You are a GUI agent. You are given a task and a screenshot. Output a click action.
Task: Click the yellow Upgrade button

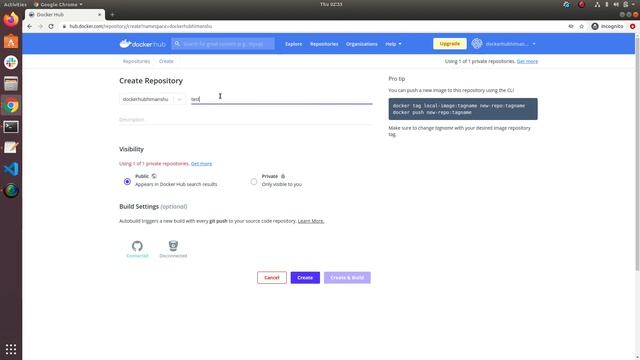coord(450,44)
